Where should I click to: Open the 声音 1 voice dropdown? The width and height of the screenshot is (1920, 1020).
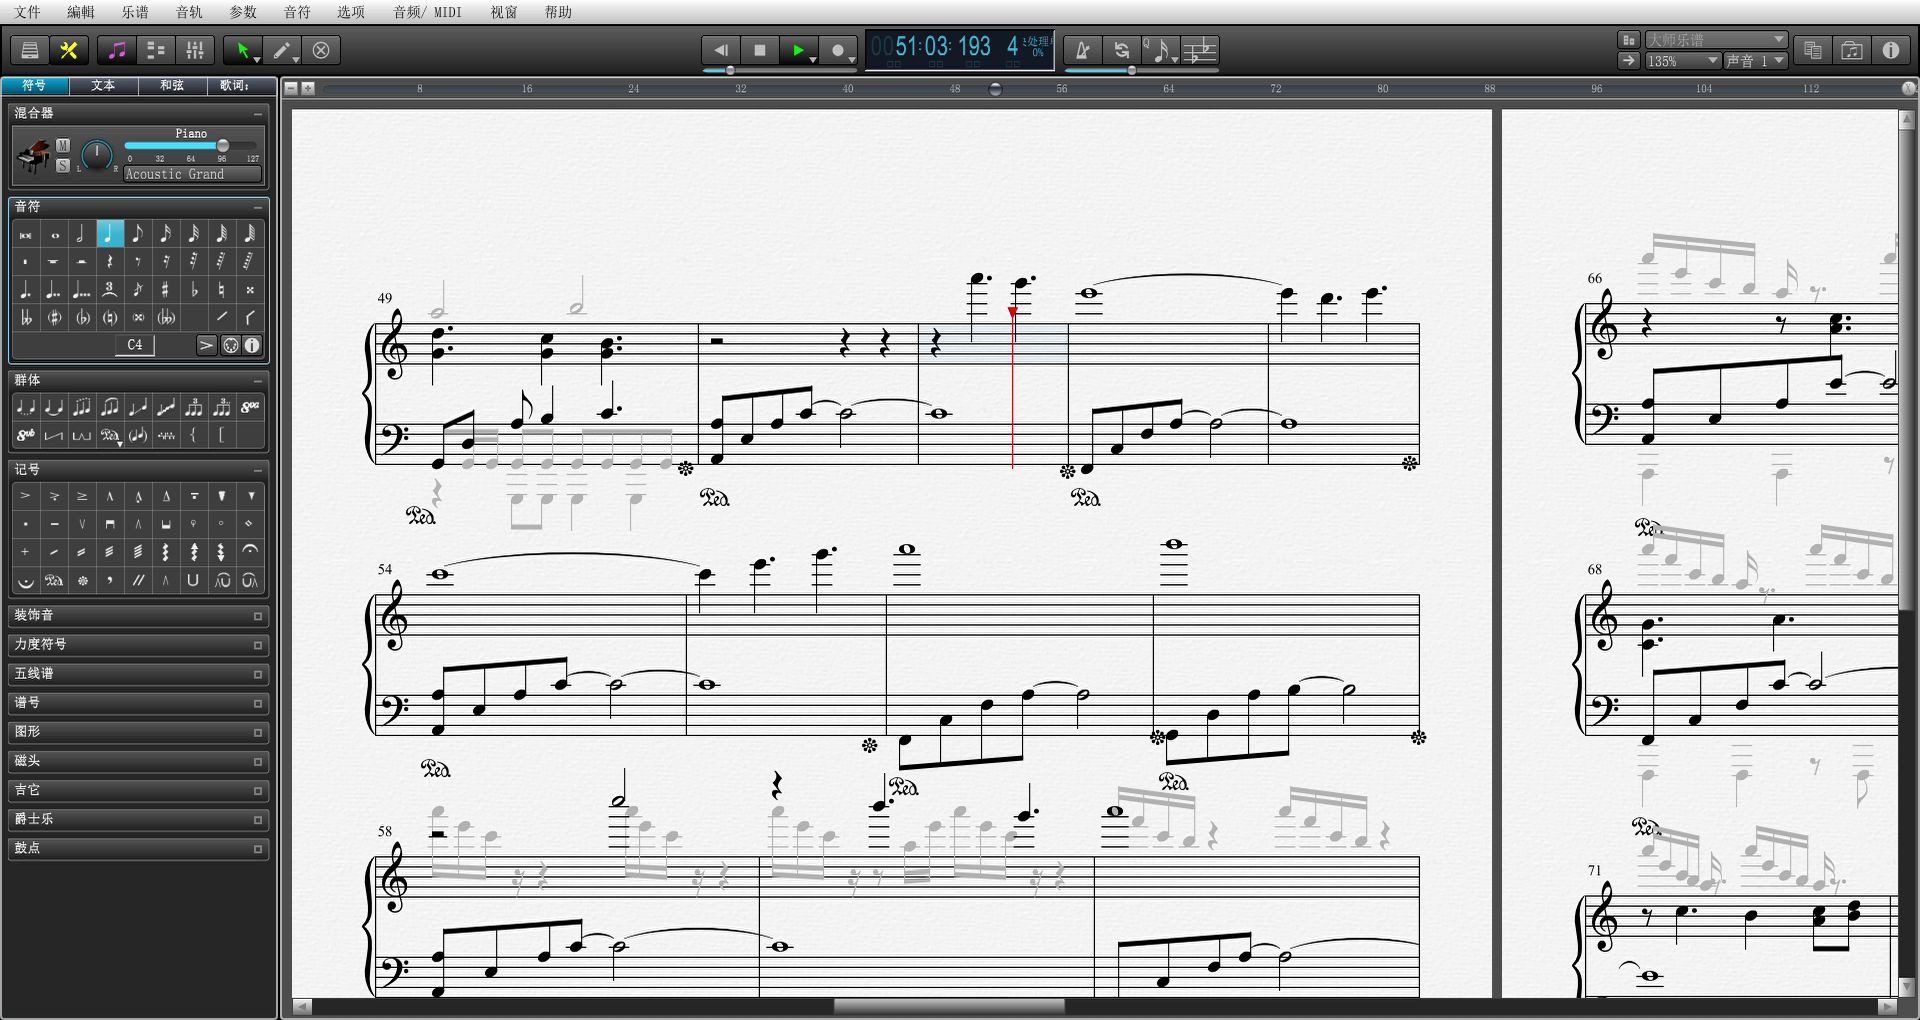(1756, 61)
